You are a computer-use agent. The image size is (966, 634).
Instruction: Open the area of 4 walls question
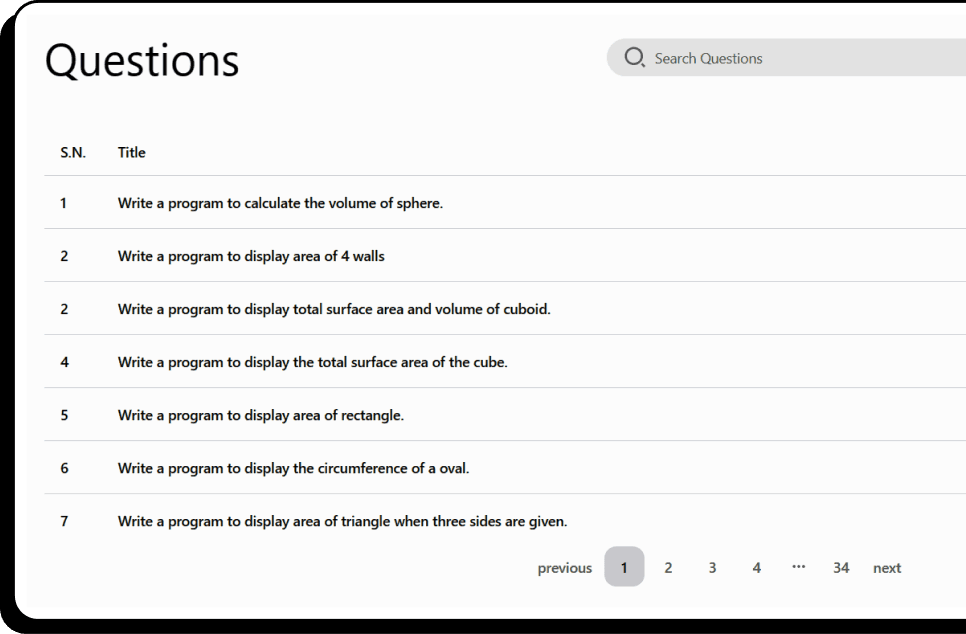251,256
